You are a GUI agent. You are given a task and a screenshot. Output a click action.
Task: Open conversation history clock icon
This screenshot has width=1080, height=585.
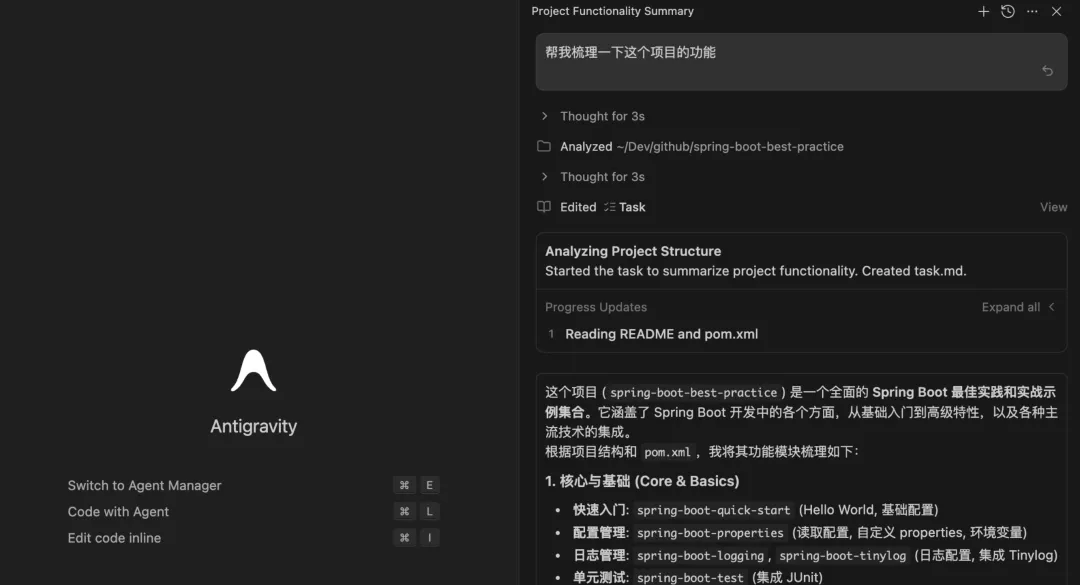tap(1008, 12)
